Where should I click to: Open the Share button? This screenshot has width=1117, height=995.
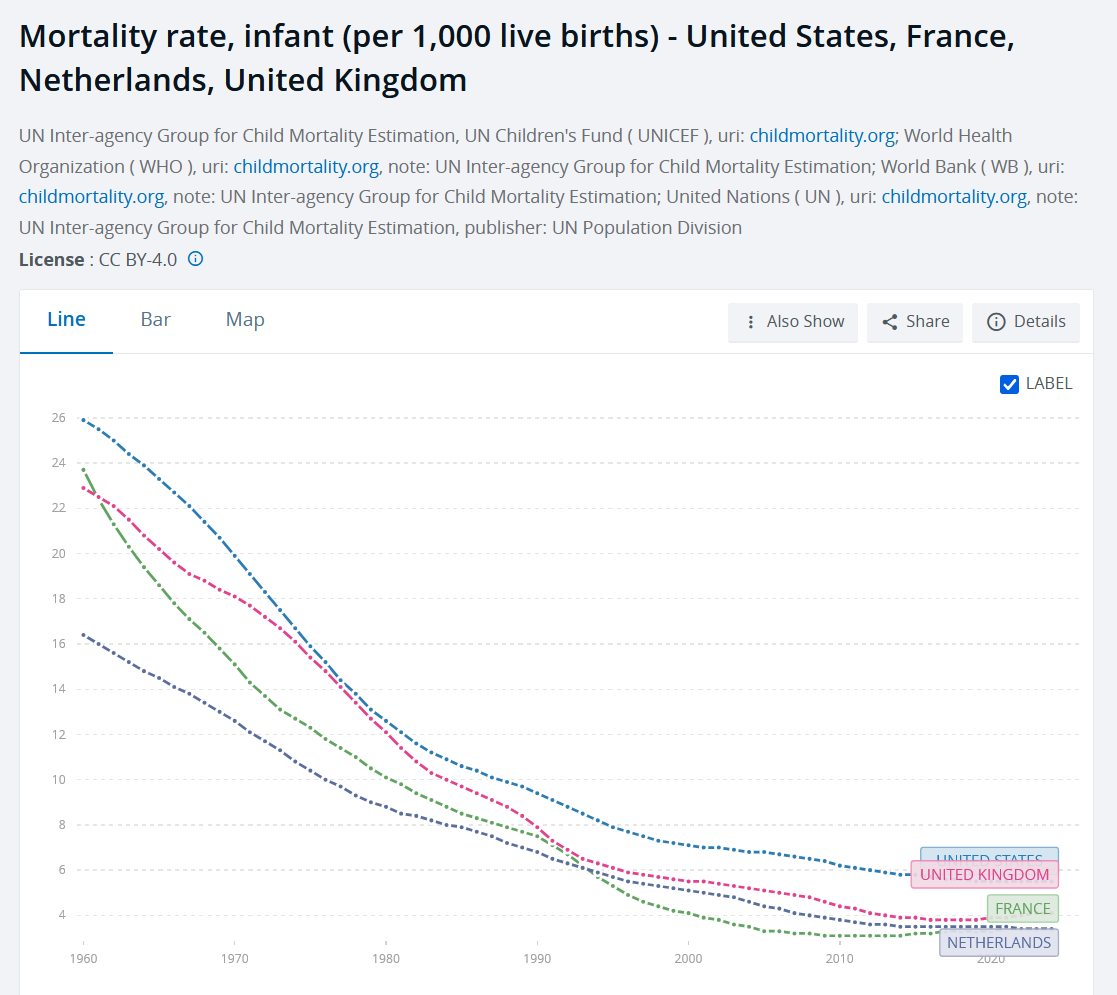915,322
